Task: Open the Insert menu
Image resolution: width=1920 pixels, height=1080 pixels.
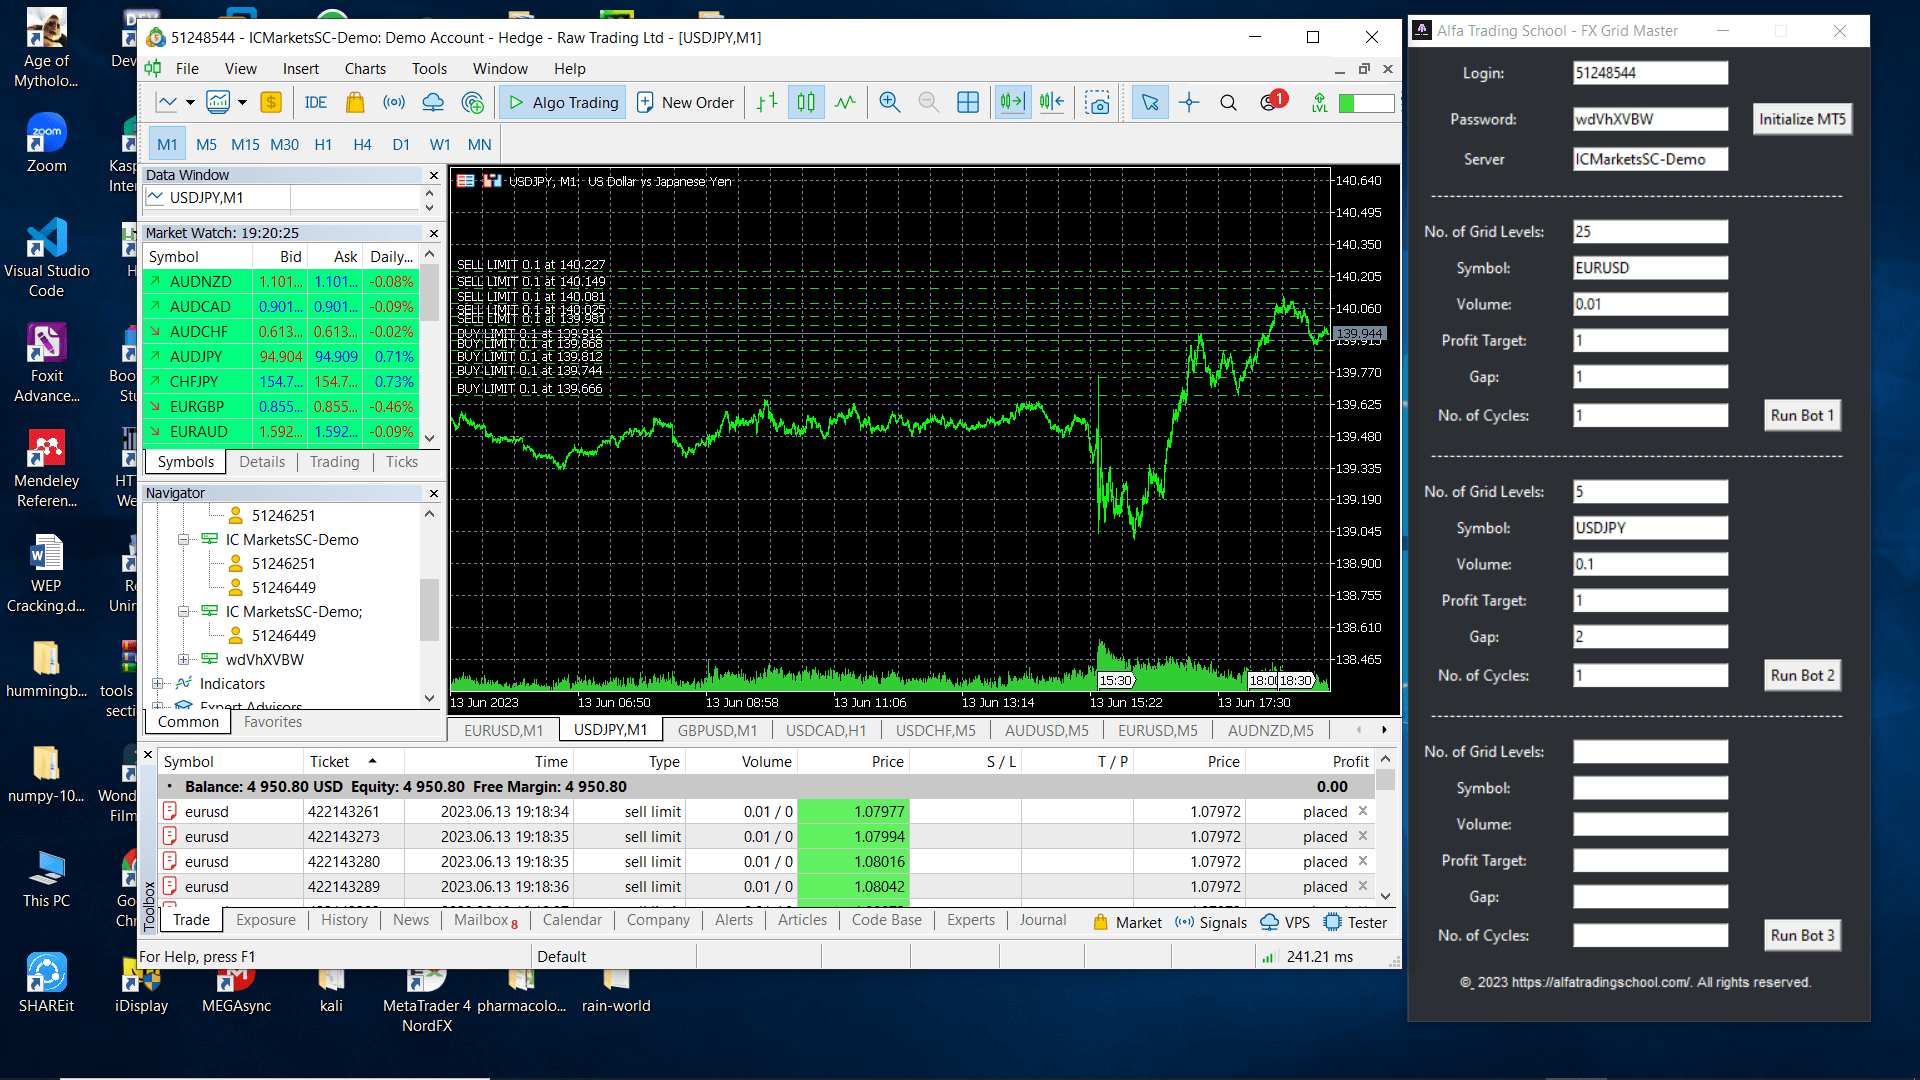Action: click(300, 68)
